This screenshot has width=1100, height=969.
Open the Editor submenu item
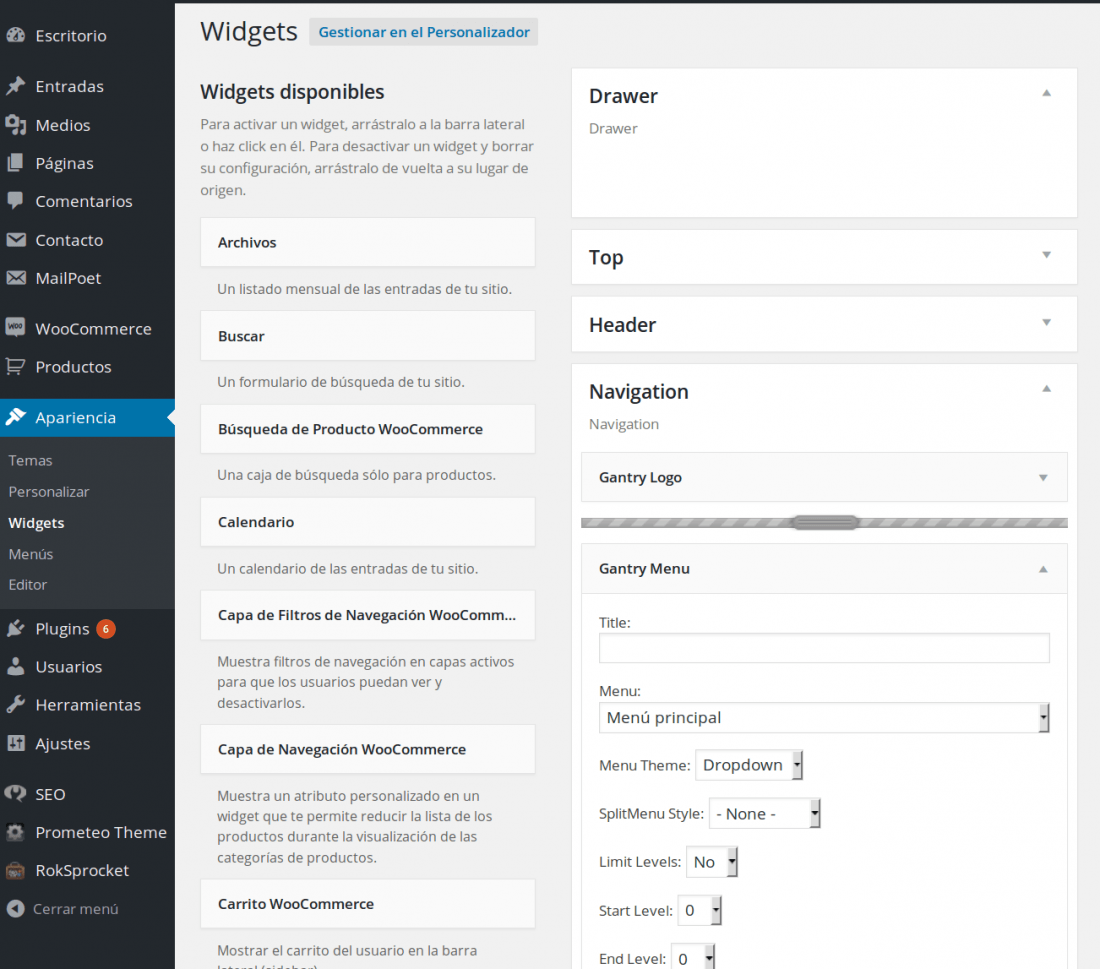coord(28,584)
